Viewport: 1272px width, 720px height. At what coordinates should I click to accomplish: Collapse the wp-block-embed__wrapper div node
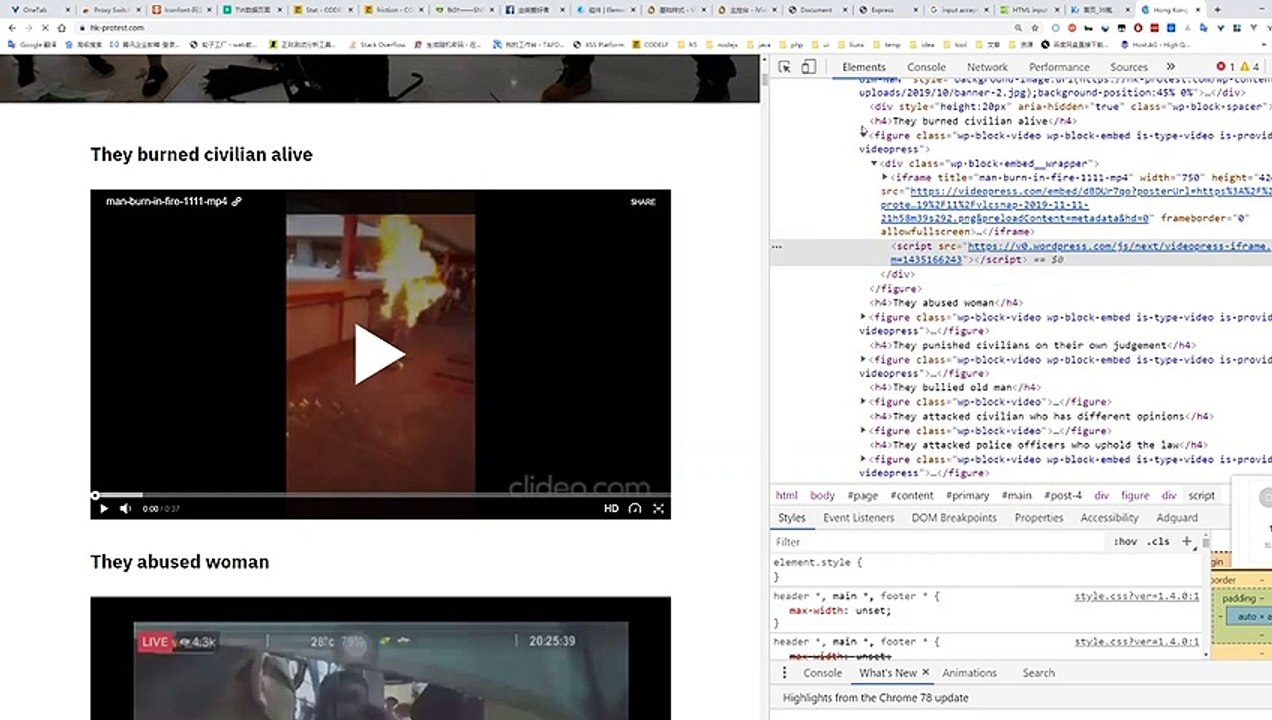tap(874, 163)
